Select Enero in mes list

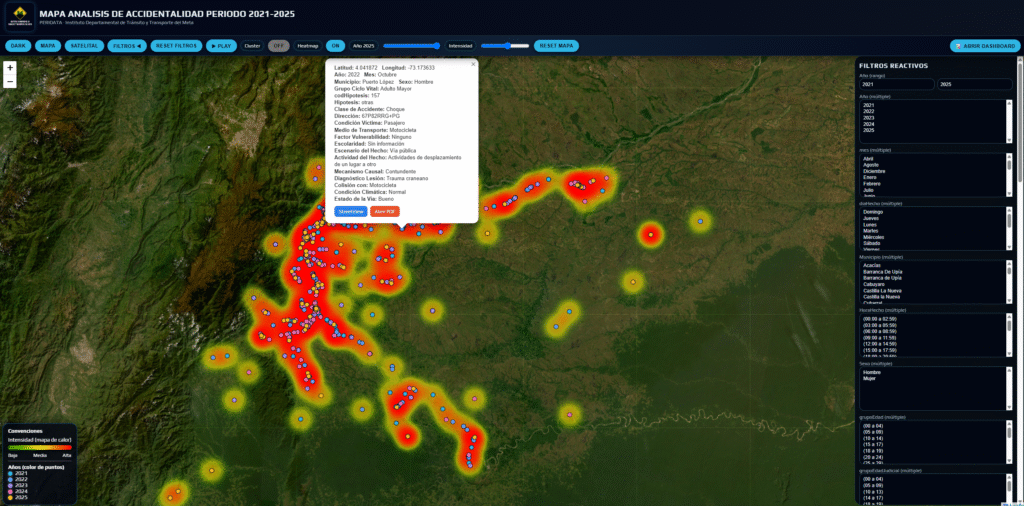pos(933,178)
